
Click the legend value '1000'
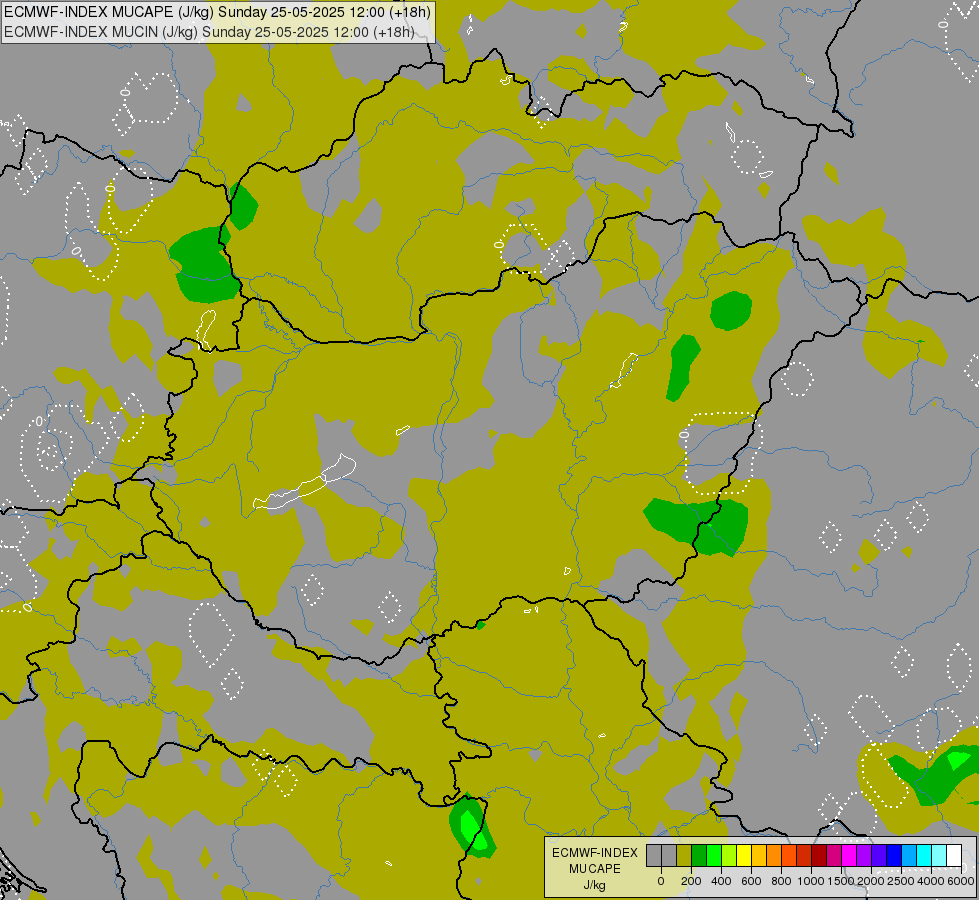(811, 881)
